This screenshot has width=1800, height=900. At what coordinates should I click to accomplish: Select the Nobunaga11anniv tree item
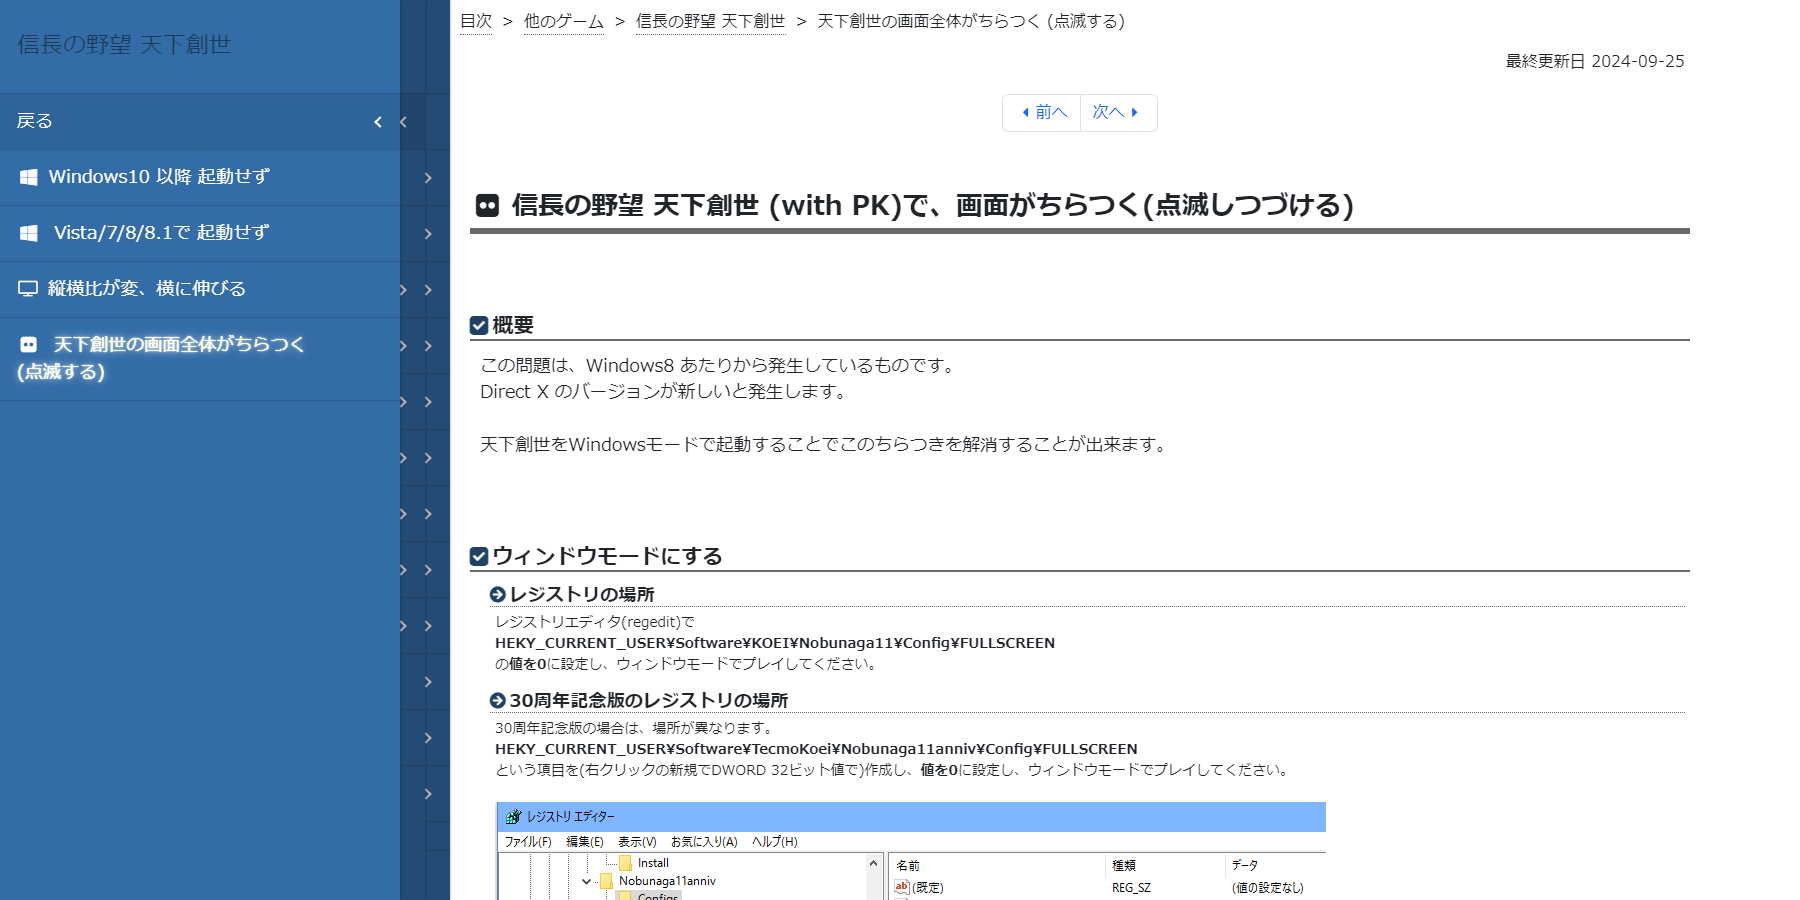pyautogui.click(x=667, y=881)
